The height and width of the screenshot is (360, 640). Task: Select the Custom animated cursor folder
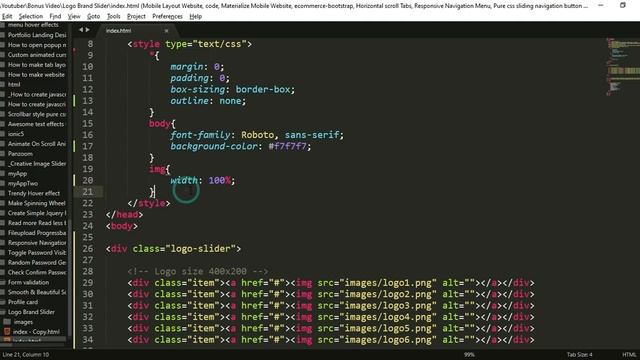(37, 55)
